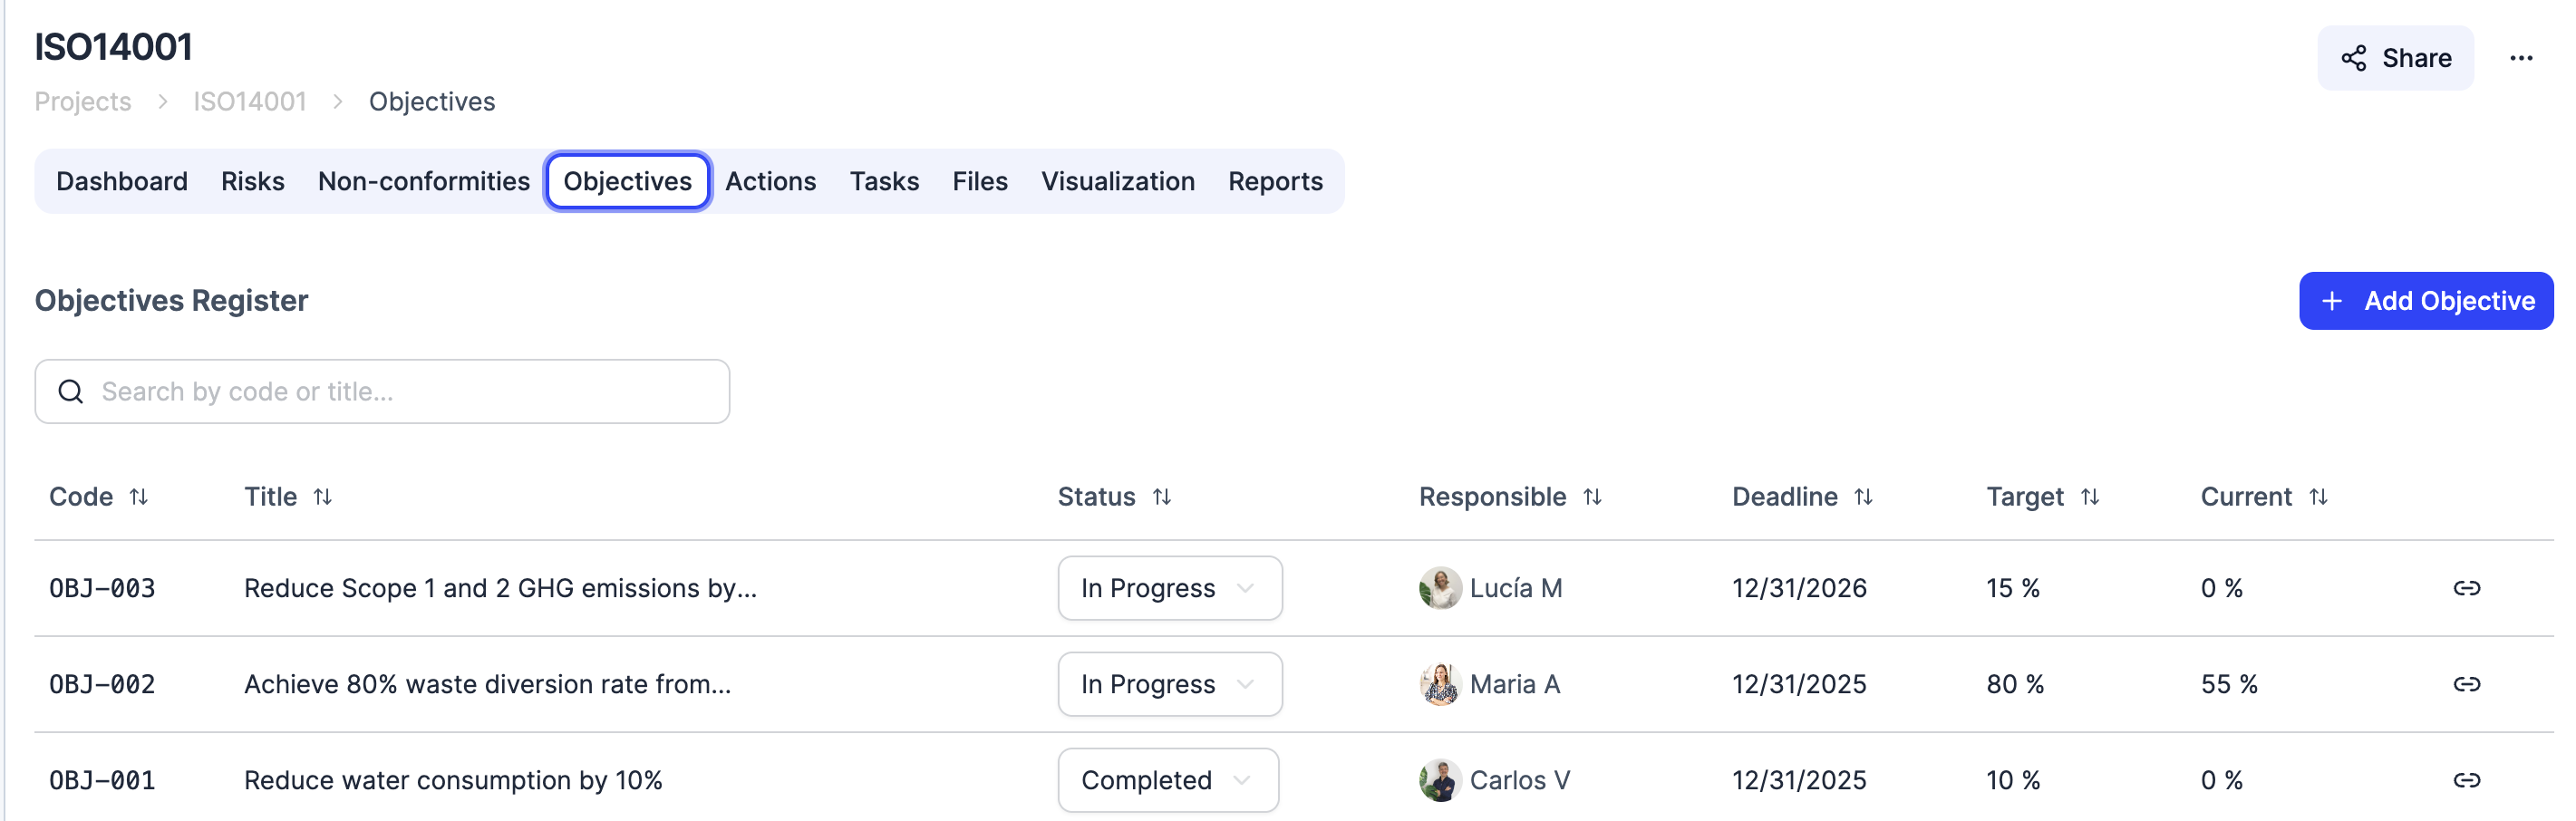Viewport: 2576px width, 821px height.
Task: Navigate to Projects via breadcrumb link
Action: click(x=83, y=101)
